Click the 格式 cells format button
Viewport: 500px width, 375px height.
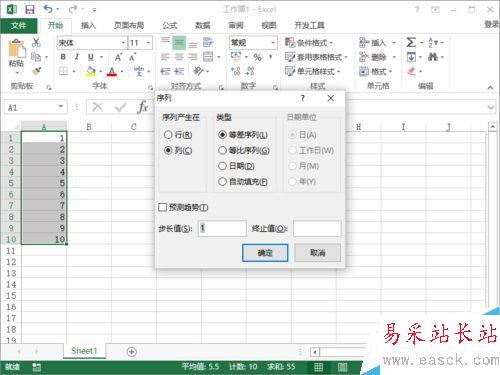tap(376, 71)
